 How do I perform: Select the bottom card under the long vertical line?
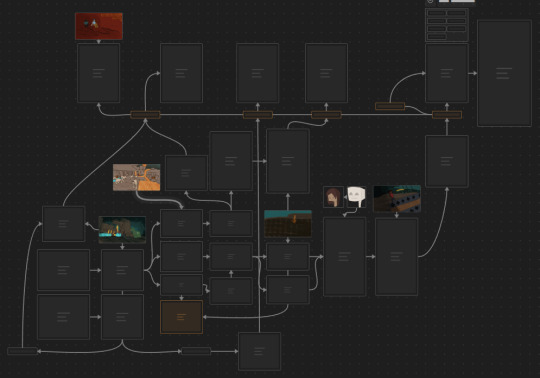(260, 351)
